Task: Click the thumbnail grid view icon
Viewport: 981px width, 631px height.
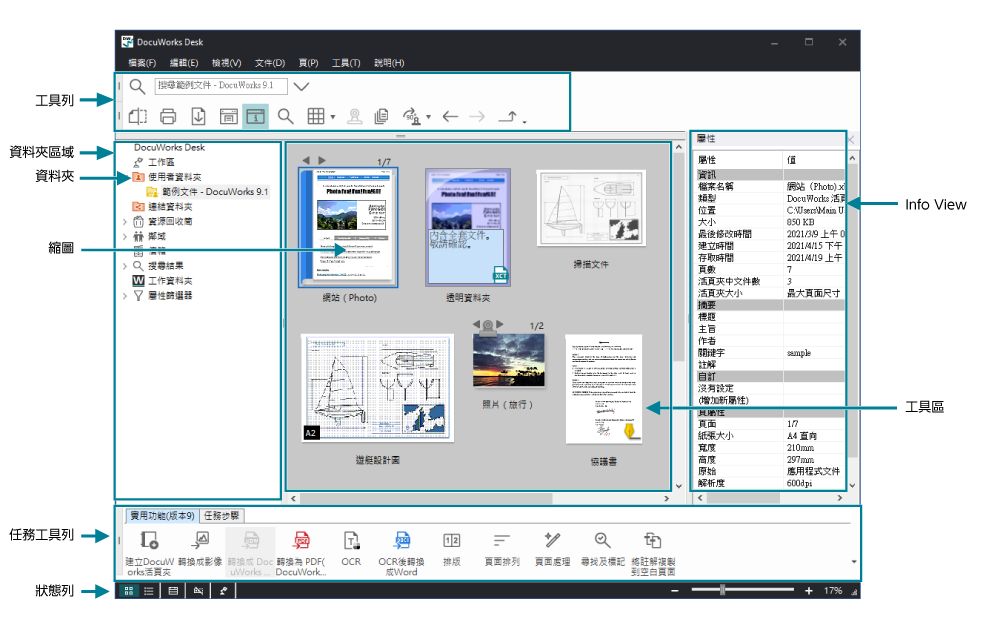Action: pyautogui.click(x=315, y=116)
